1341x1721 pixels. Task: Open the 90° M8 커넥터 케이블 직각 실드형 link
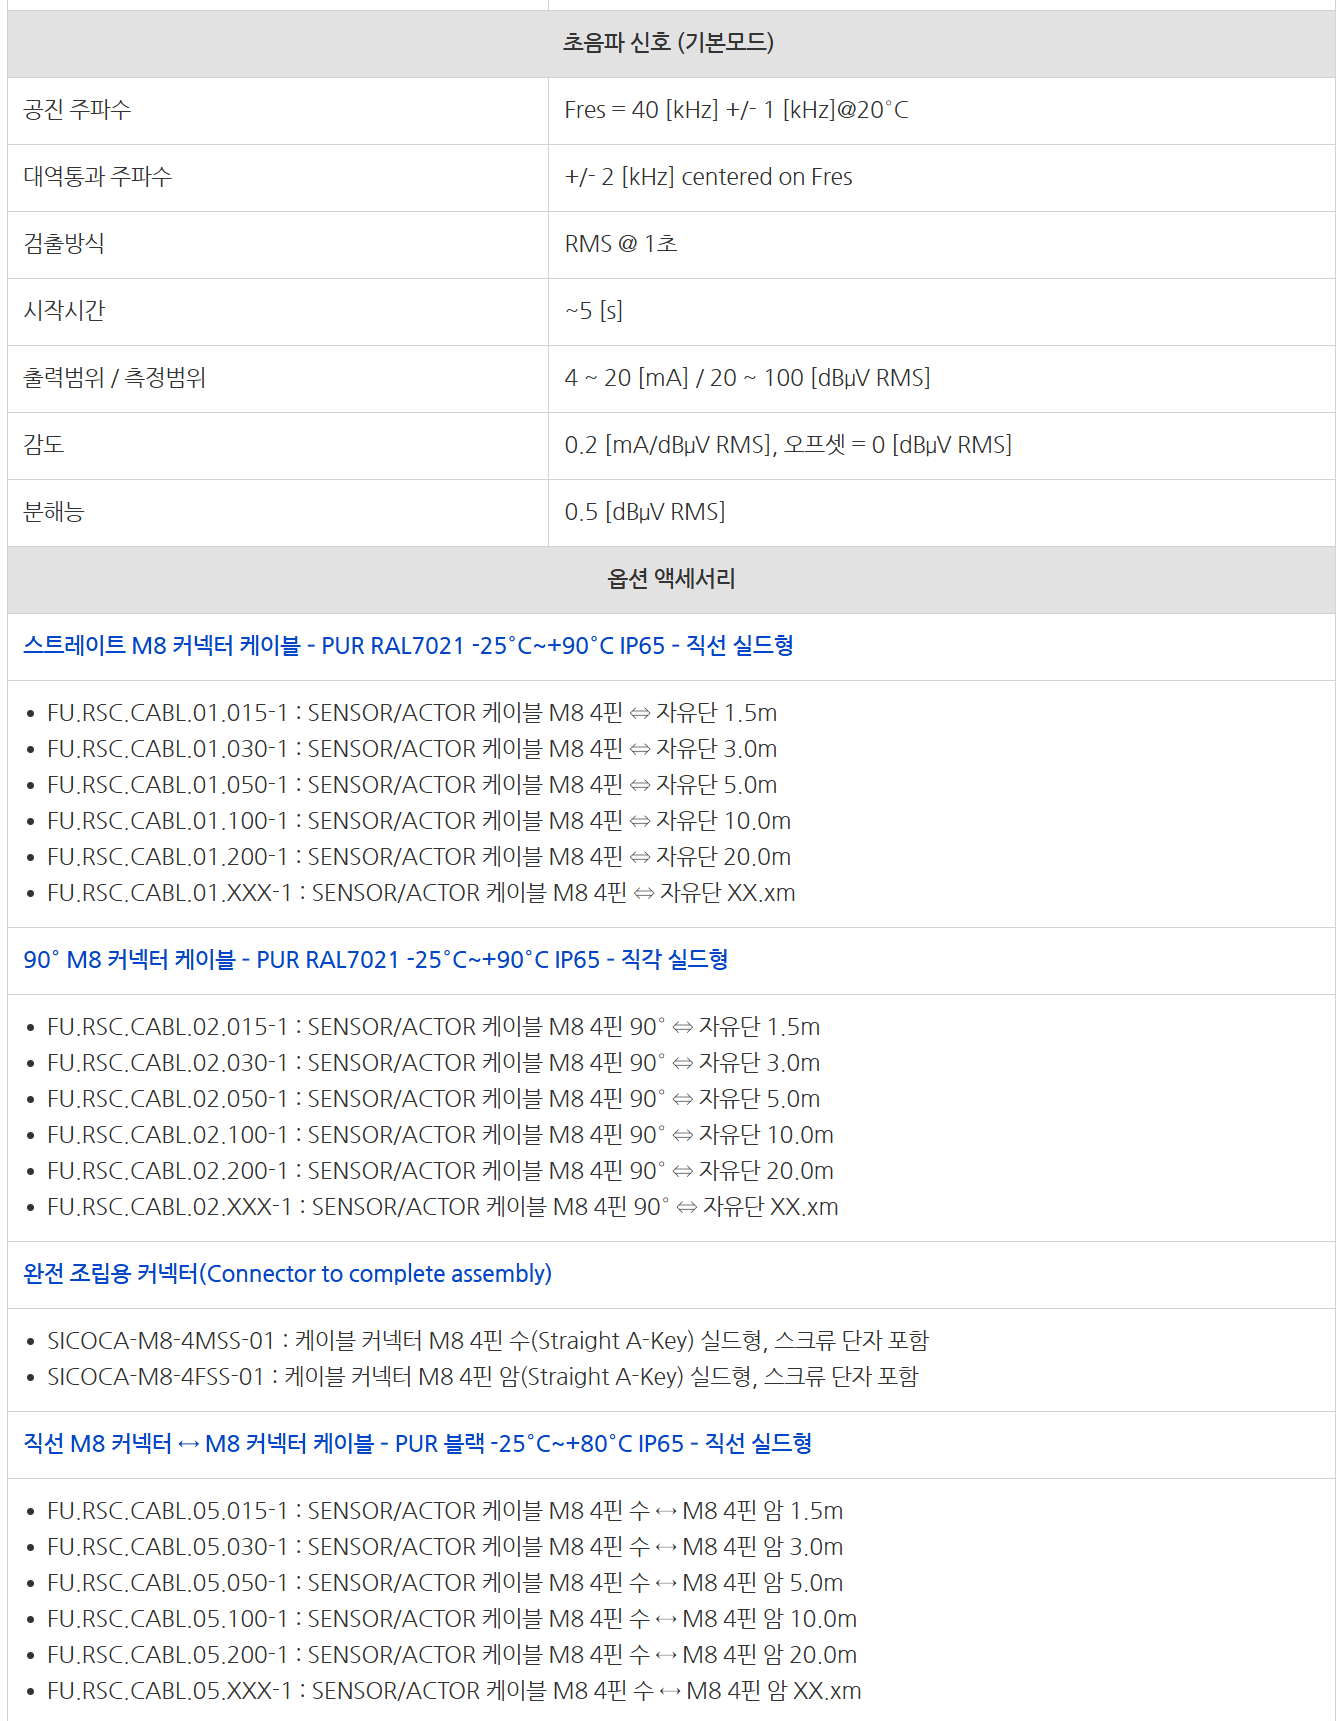click(375, 960)
